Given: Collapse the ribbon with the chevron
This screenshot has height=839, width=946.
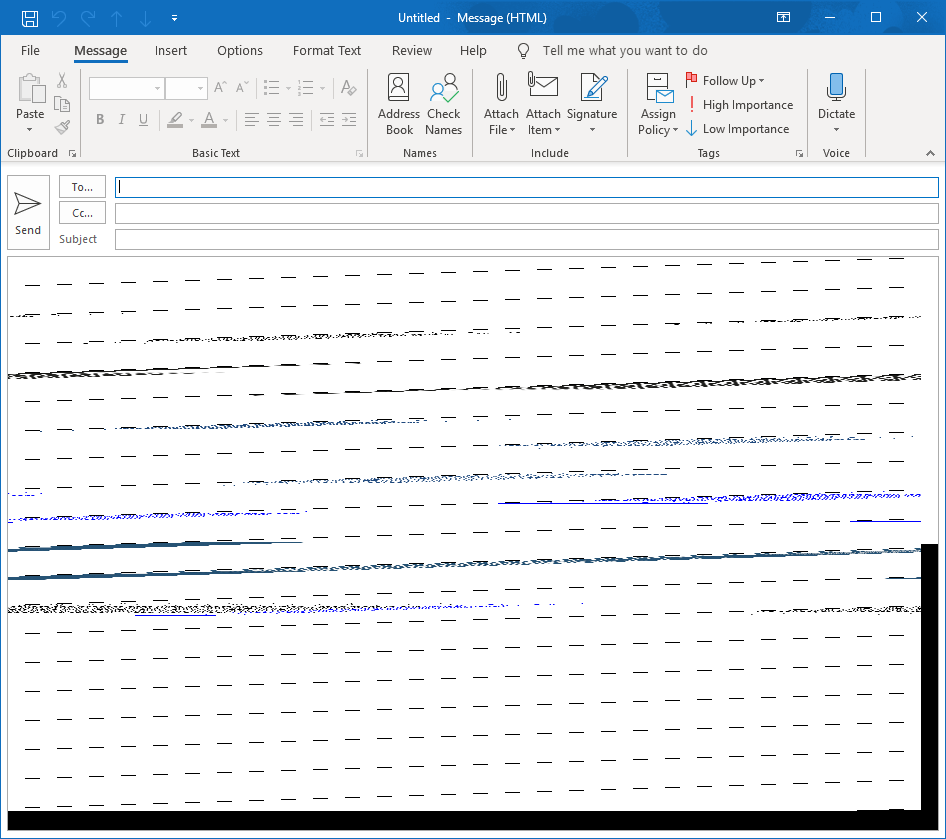Looking at the screenshot, I should point(930,154).
